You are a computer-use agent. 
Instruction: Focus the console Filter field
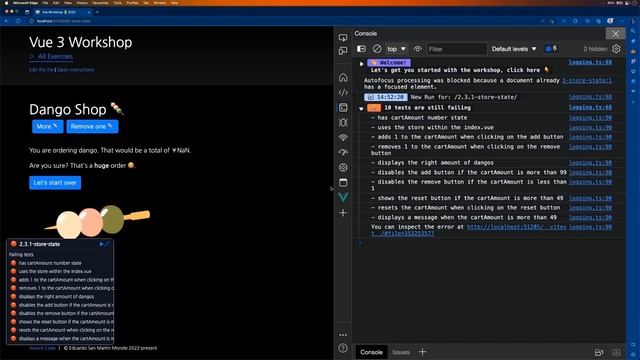pyautogui.click(x=457, y=49)
